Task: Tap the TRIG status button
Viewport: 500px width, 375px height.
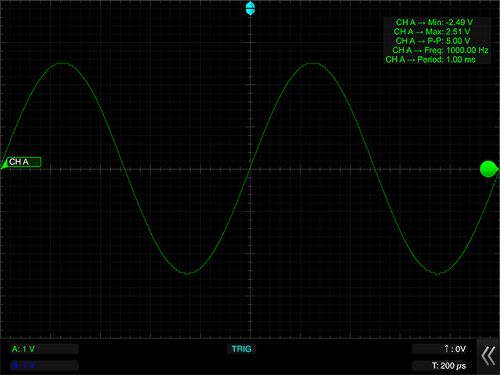Action: [x=241, y=349]
